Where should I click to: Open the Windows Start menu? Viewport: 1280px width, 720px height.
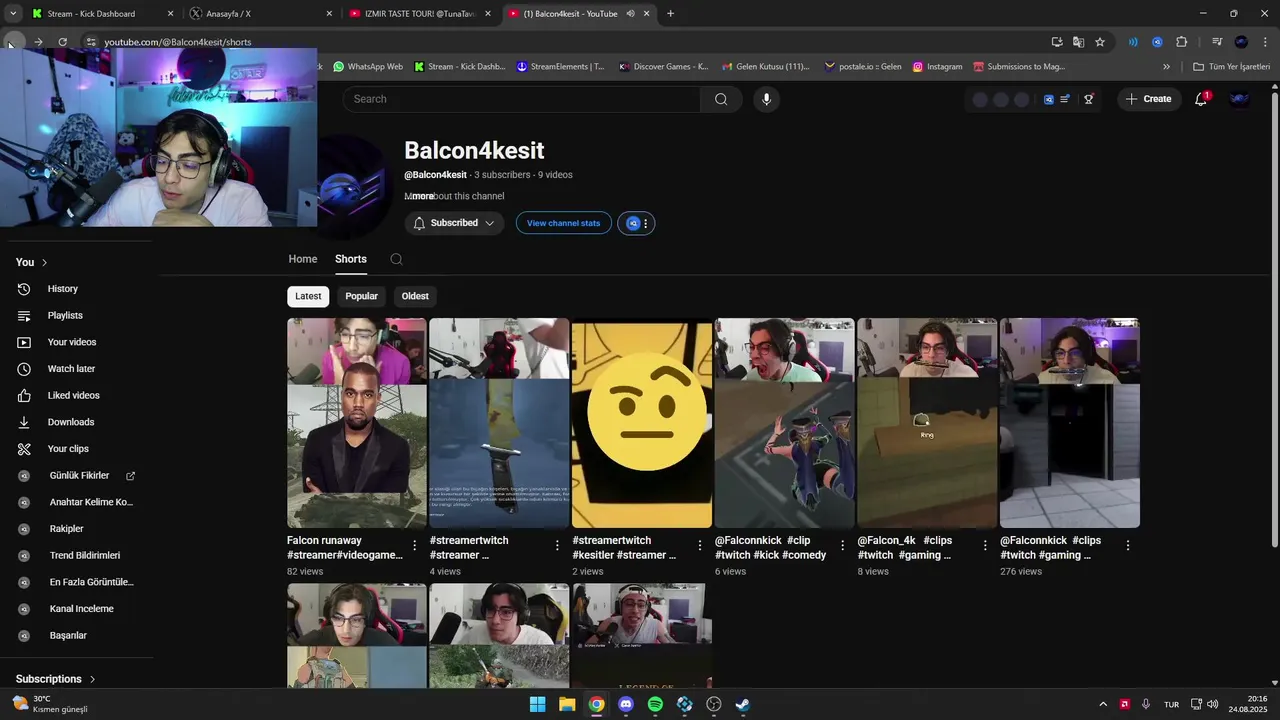point(537,704)
